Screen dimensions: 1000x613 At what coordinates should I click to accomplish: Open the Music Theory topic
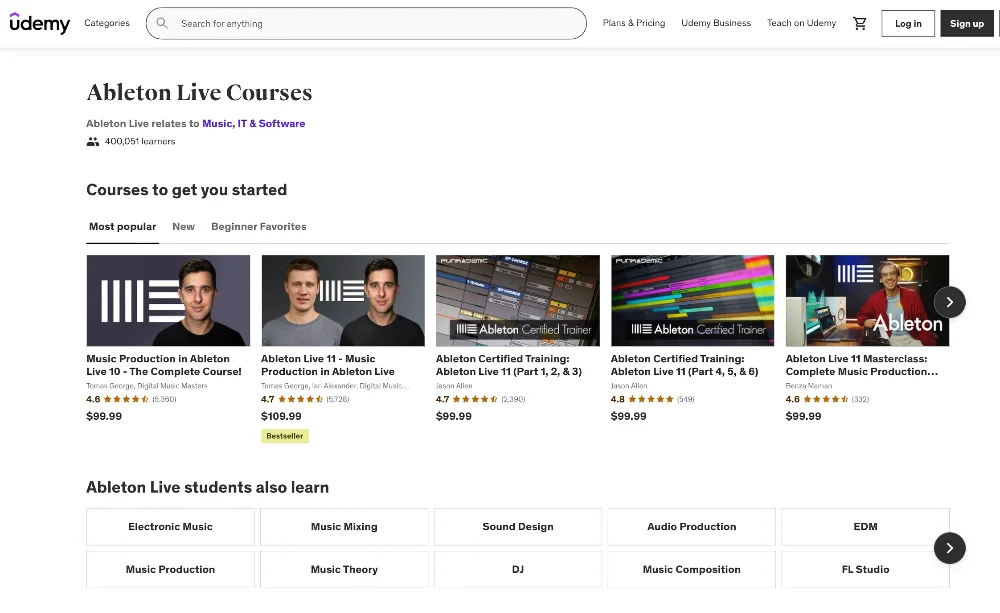point(344,569)
